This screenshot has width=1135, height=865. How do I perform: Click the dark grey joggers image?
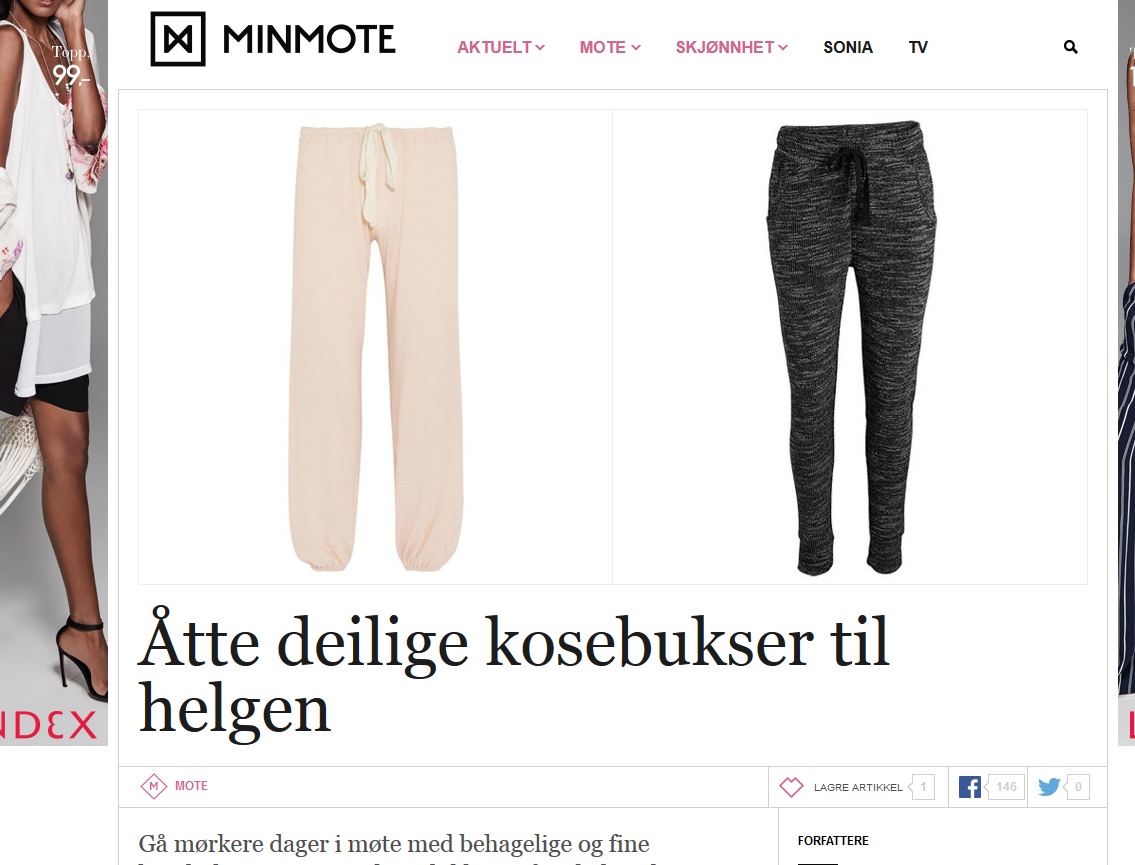[x=850, y=347]
